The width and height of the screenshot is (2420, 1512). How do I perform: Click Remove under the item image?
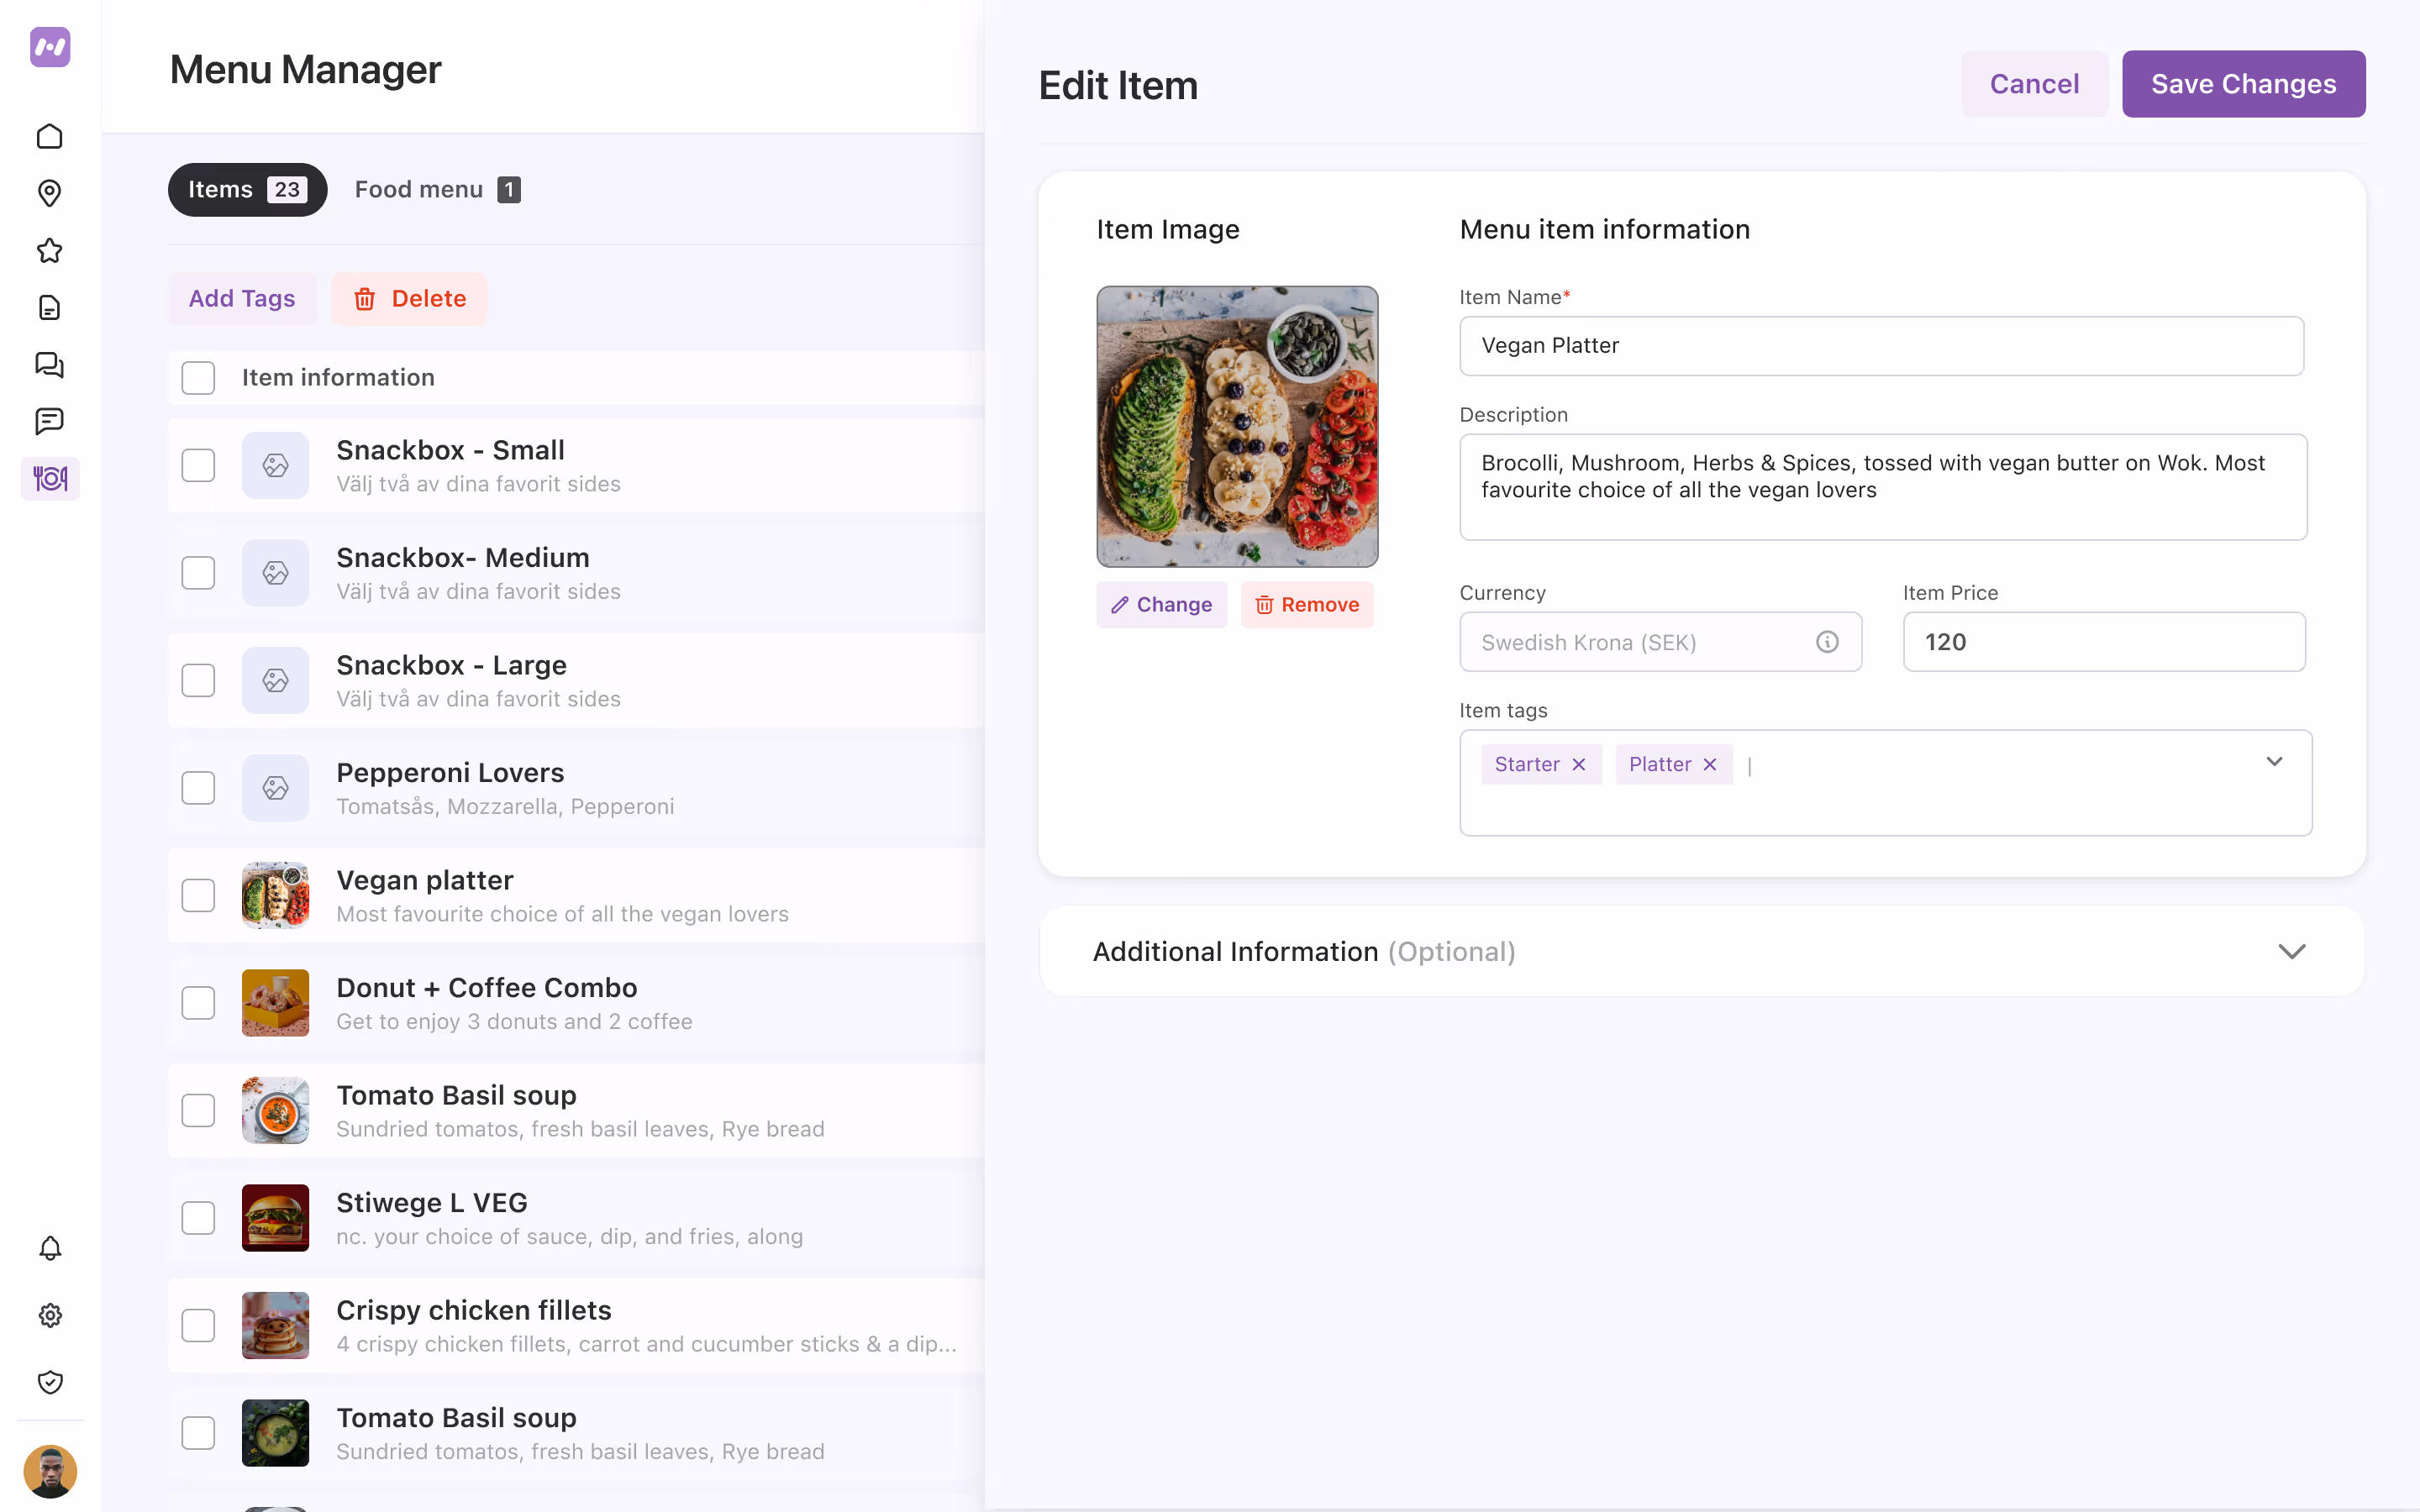[1307, 605]
